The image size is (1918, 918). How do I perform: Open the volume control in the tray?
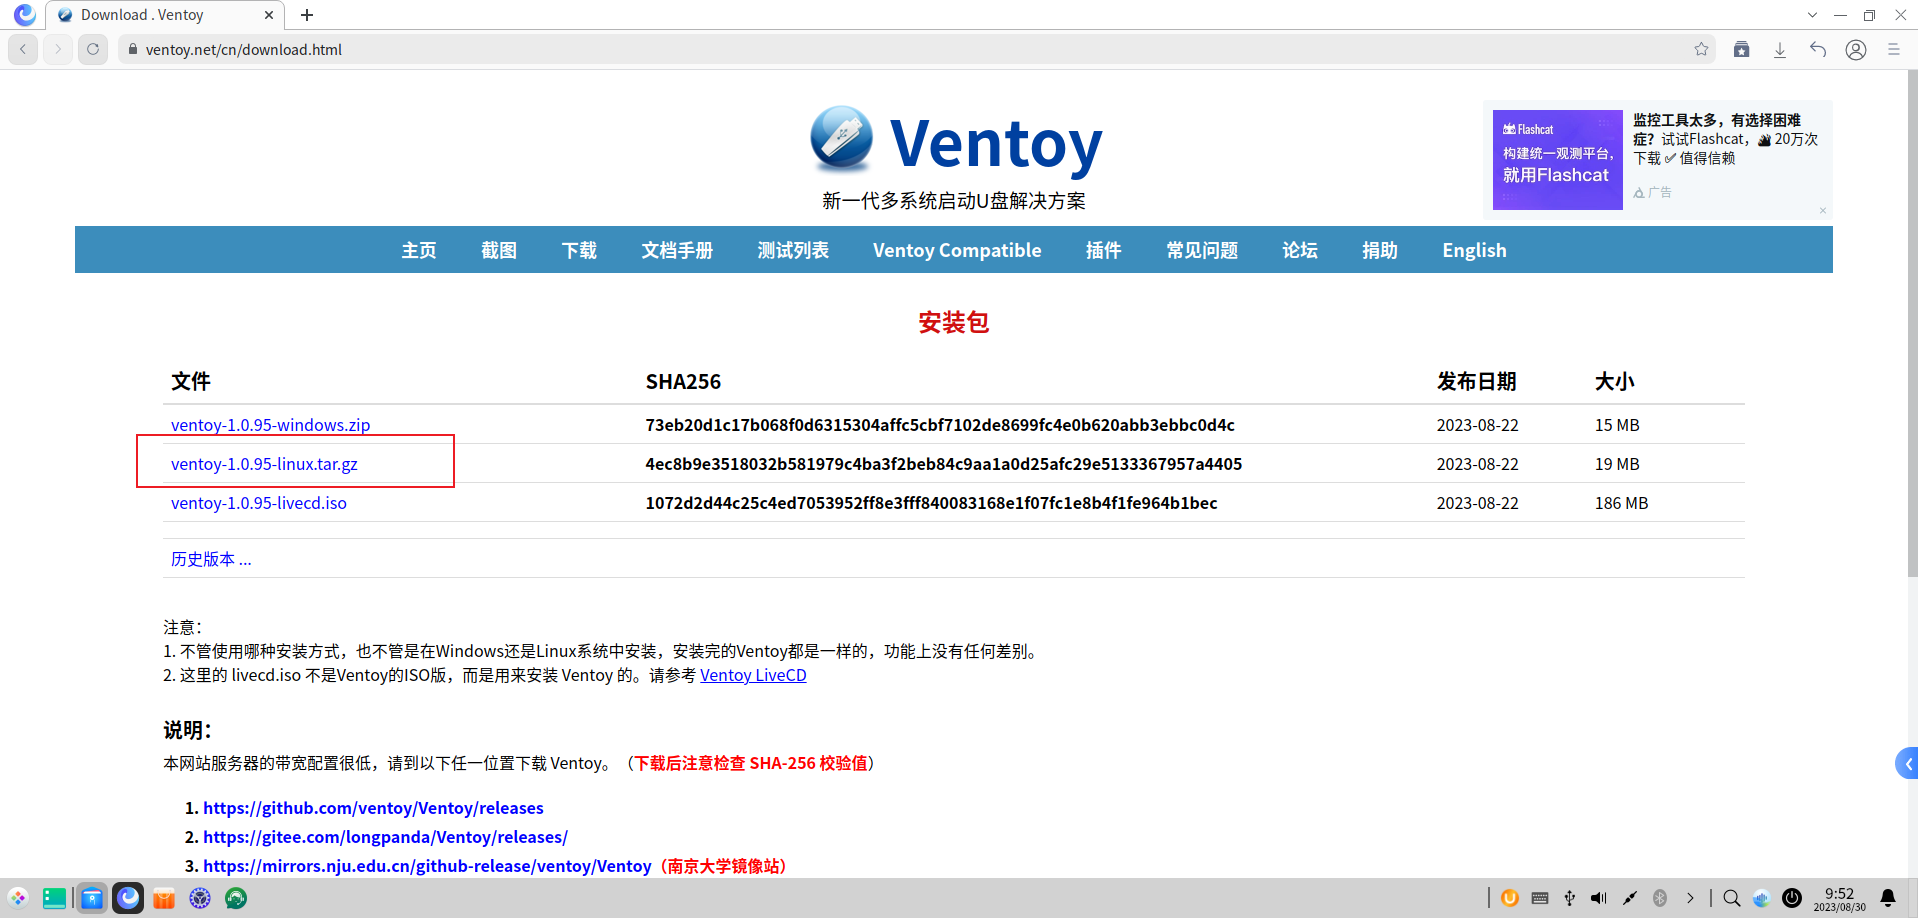click(1598, 898)
